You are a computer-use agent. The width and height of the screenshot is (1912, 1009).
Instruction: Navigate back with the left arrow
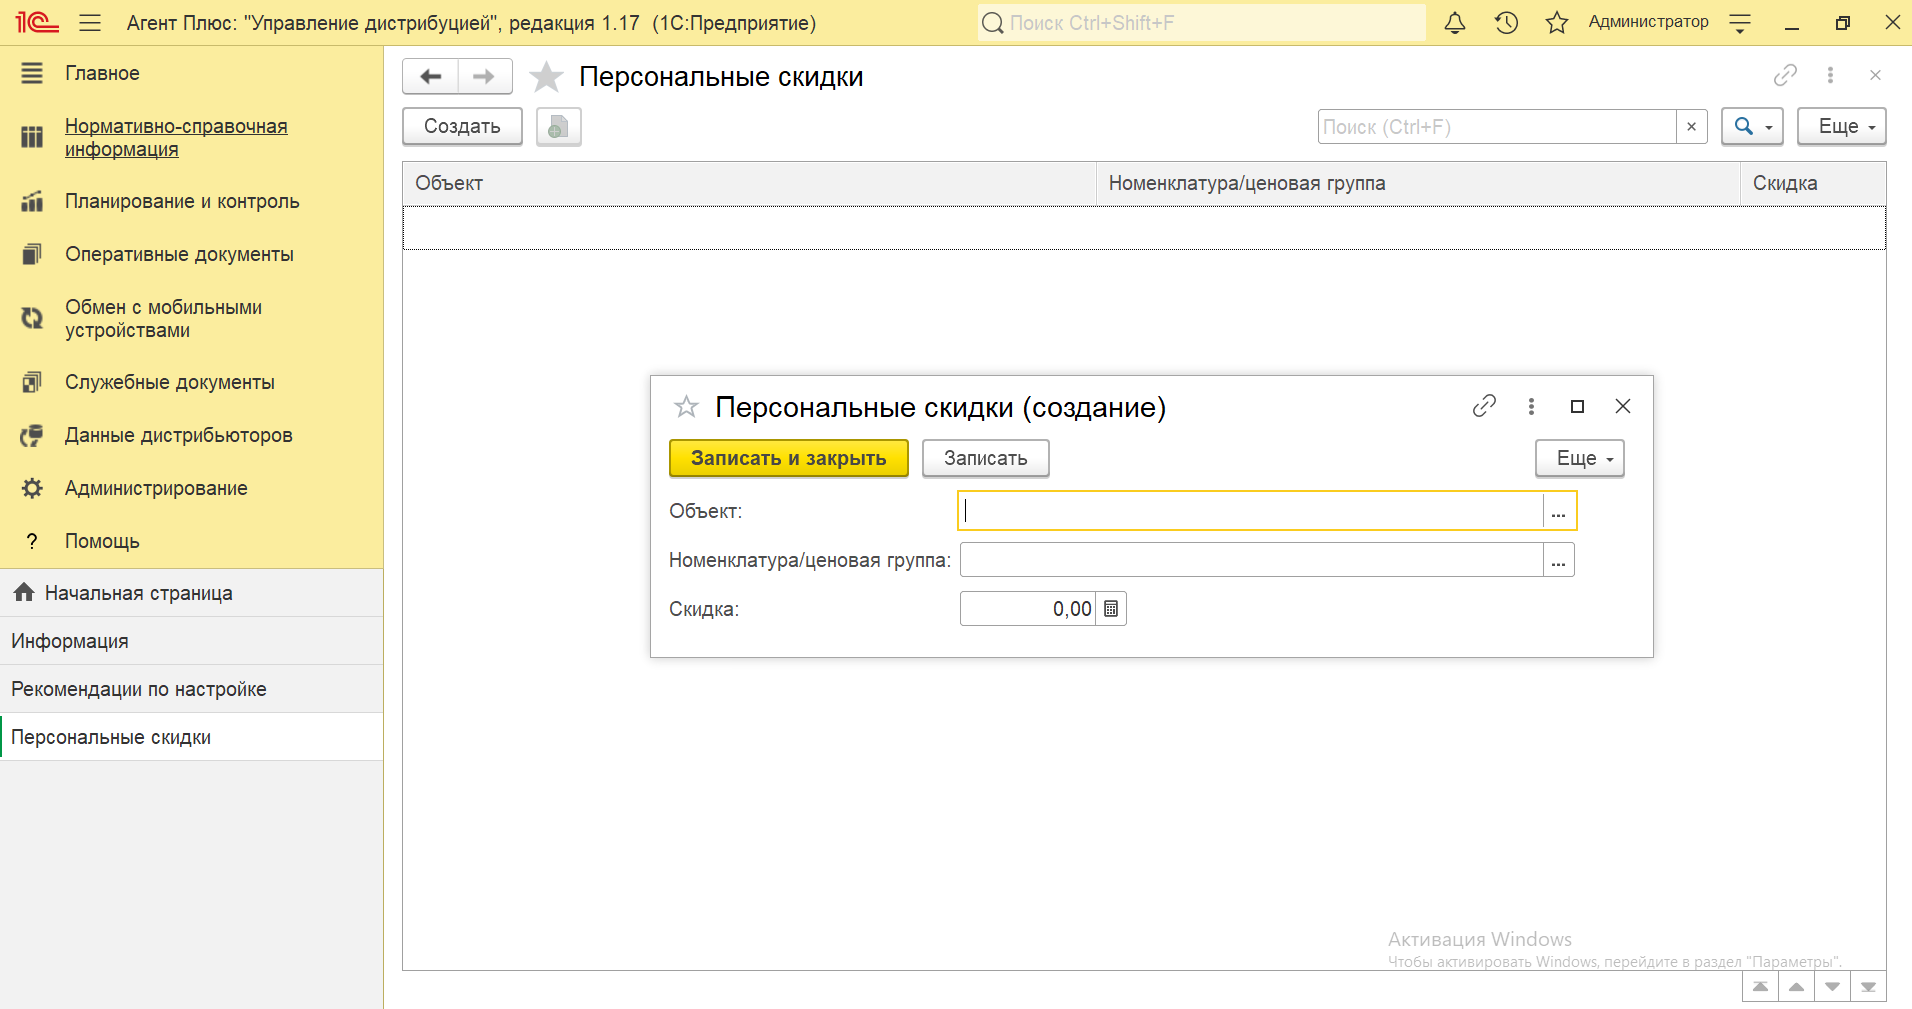pos(431,77)
